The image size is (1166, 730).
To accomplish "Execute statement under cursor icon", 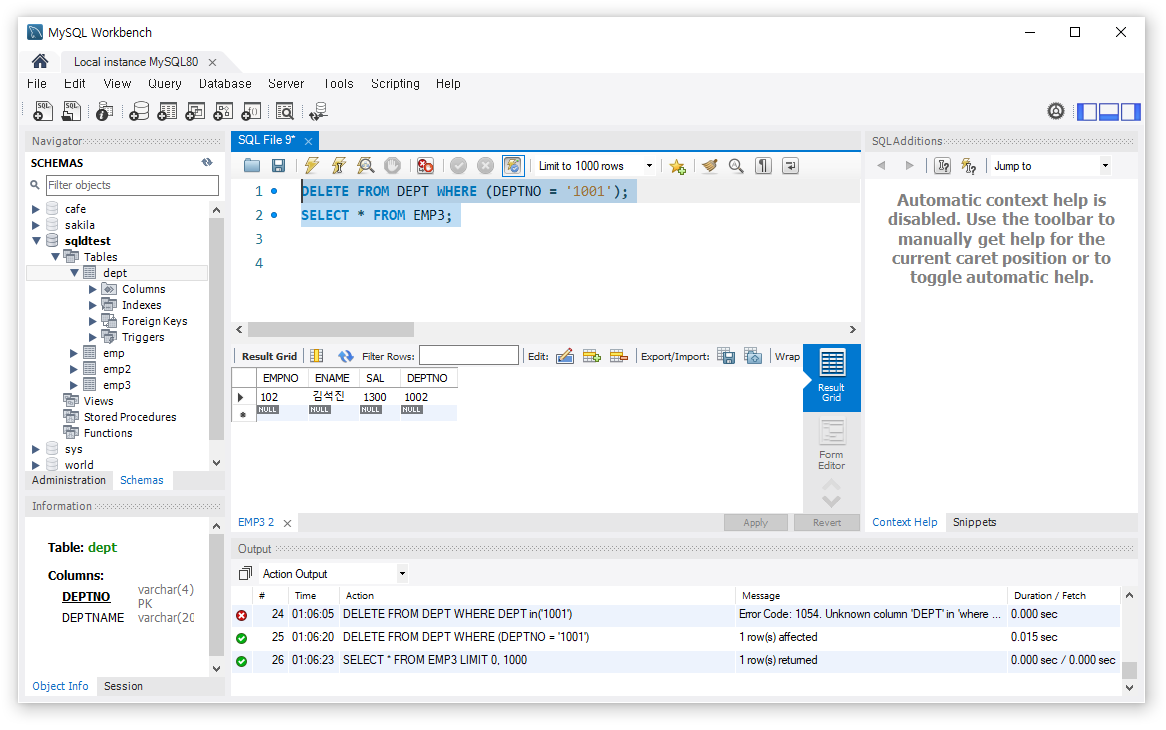I will tap(338, 166).
